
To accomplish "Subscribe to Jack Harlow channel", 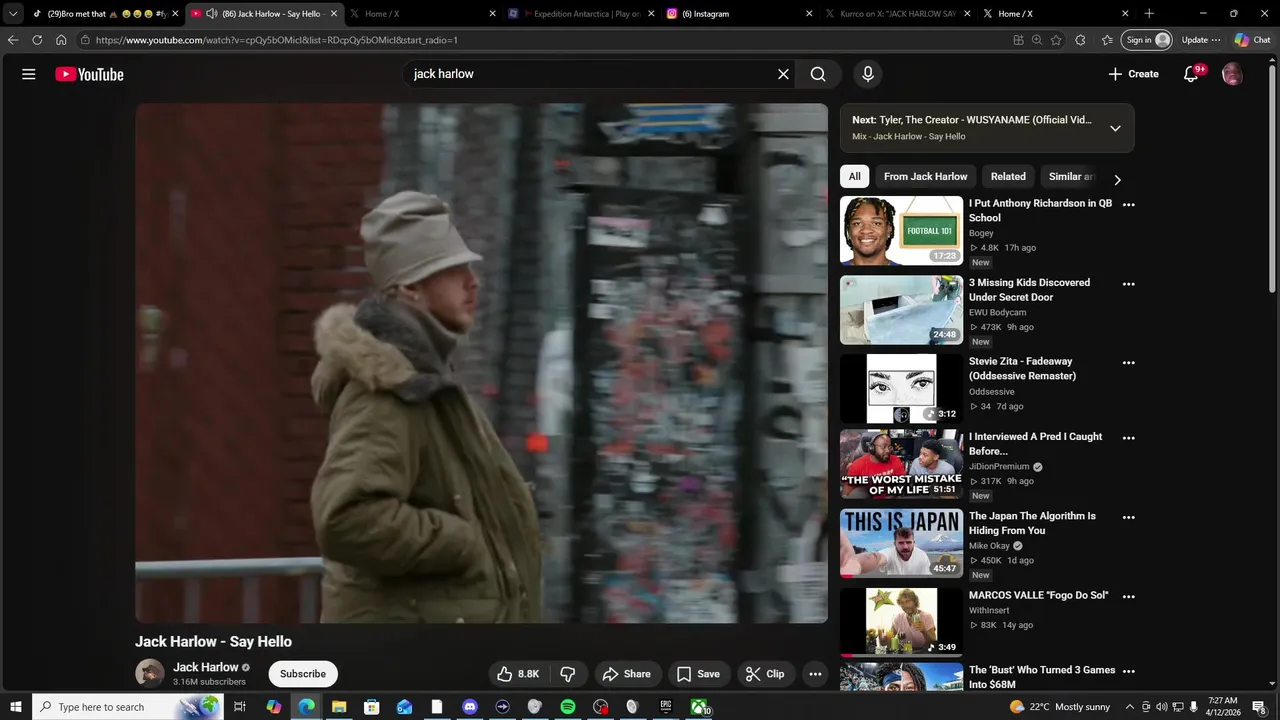I will (x=303, y=674).
